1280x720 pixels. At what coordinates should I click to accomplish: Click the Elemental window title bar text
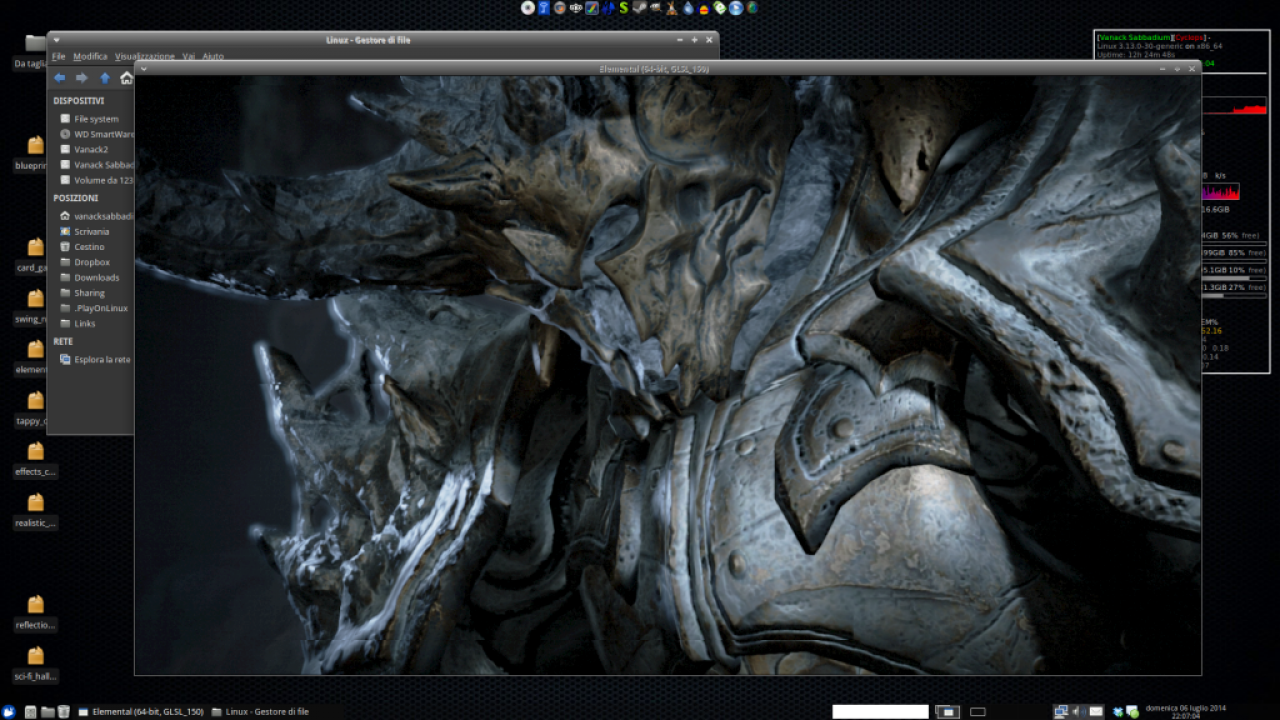654,68
